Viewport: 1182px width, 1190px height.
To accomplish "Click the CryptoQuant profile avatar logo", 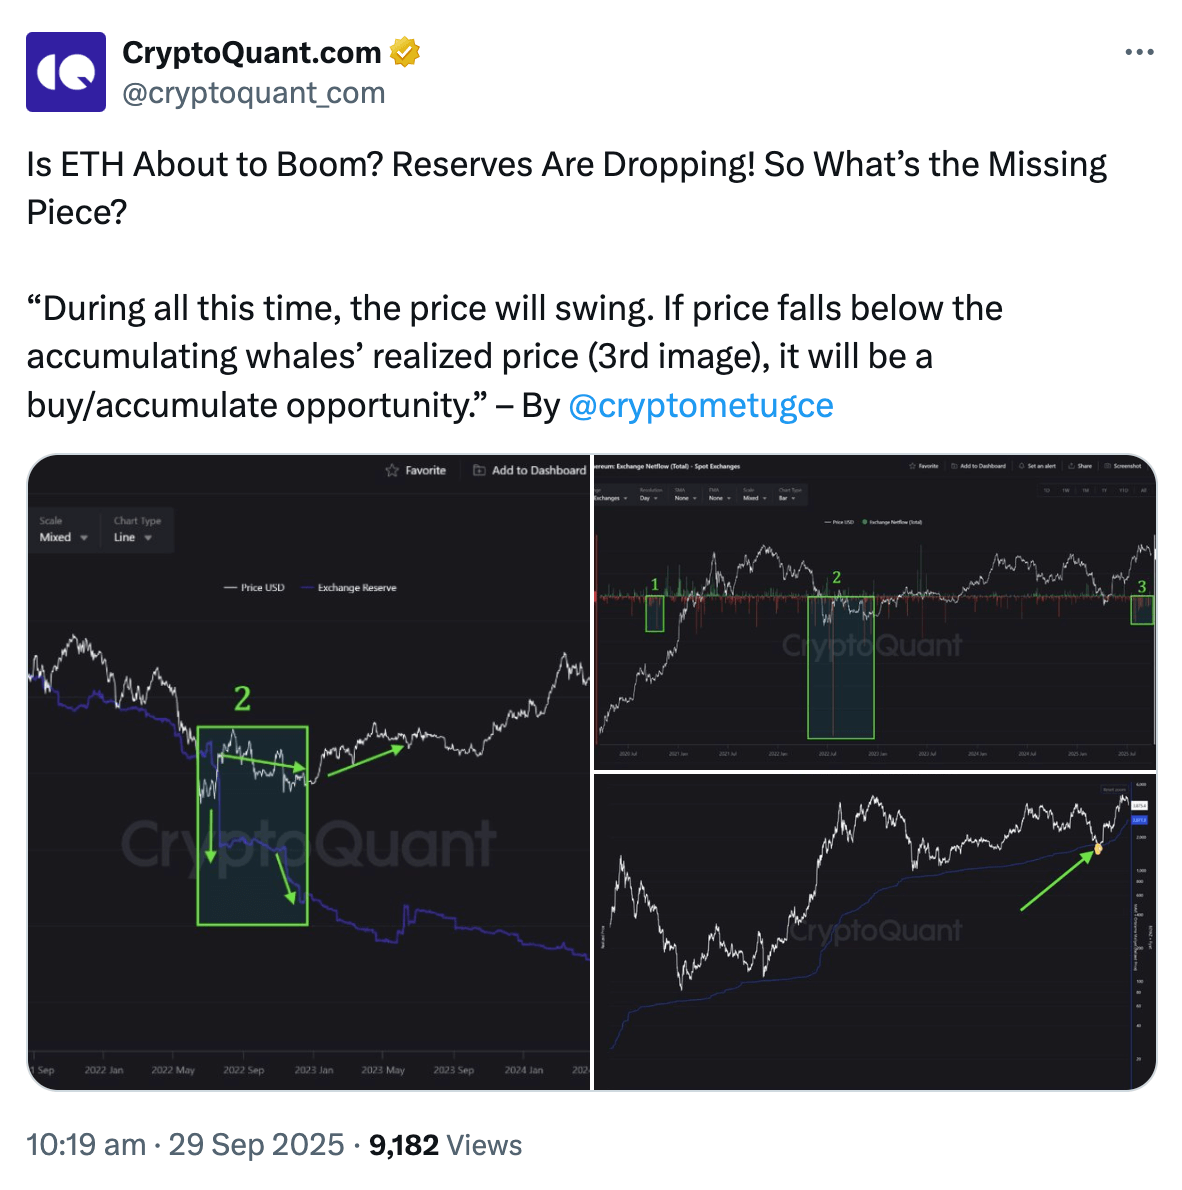I will point(66,72).
